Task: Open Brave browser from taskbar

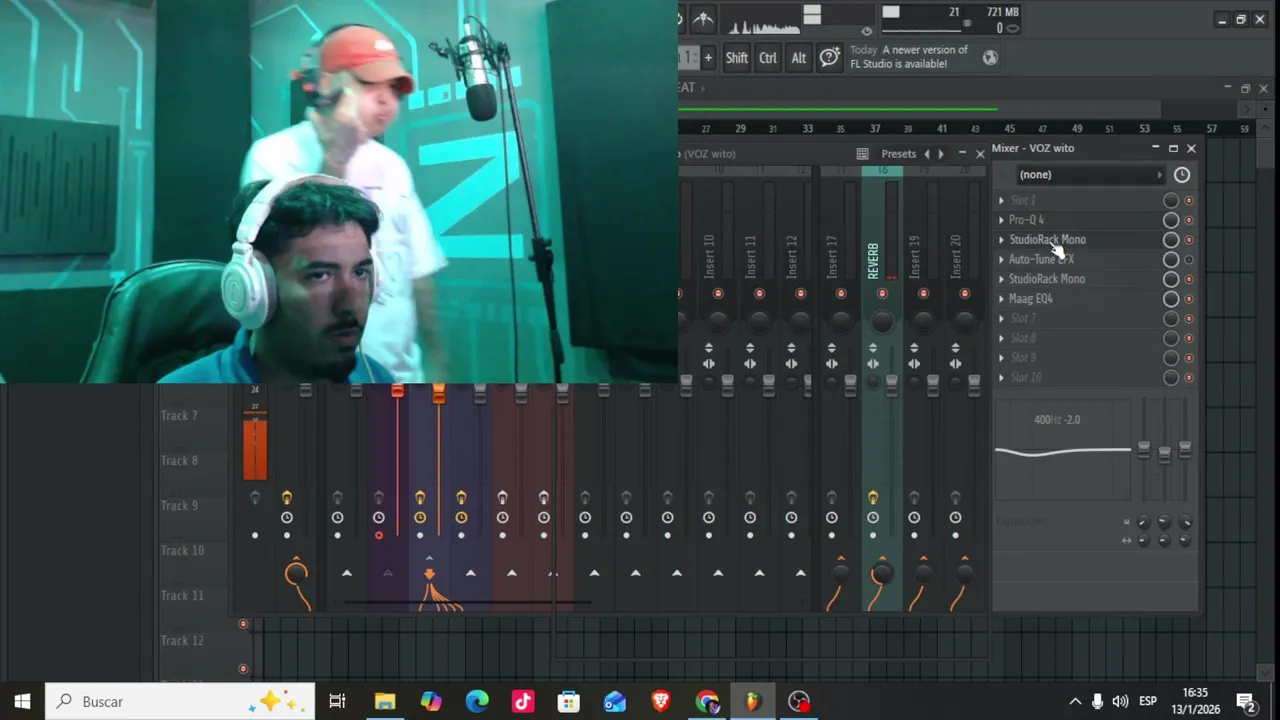Action: click(661, 702)
